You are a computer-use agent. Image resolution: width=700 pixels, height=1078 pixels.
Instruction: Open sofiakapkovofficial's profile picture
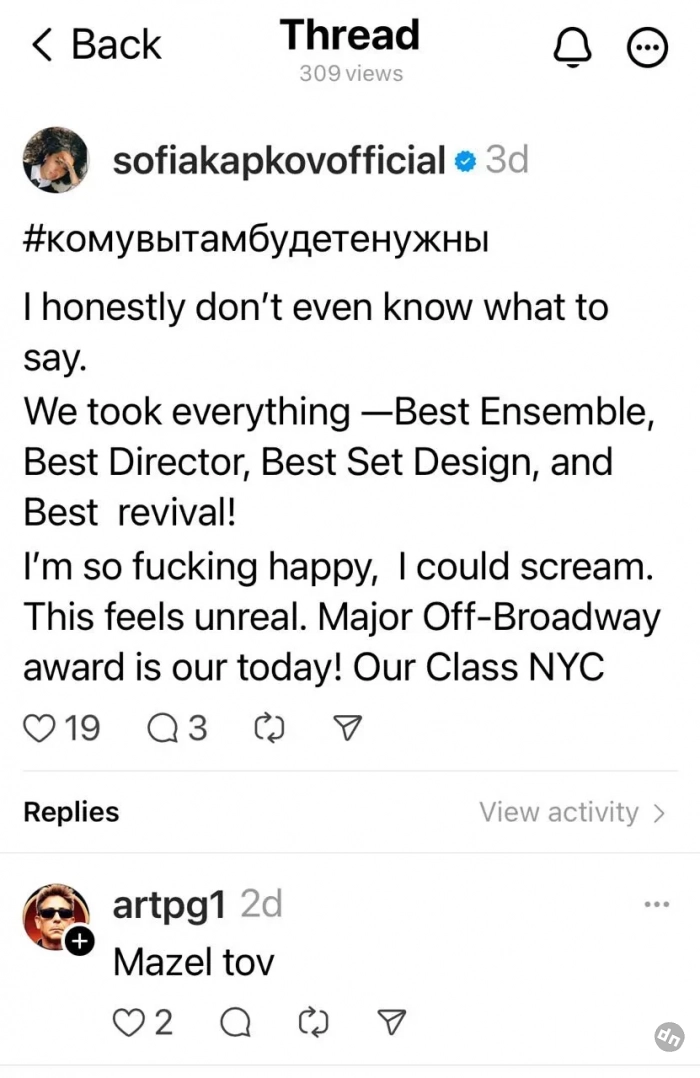click(x=55, y=160)
